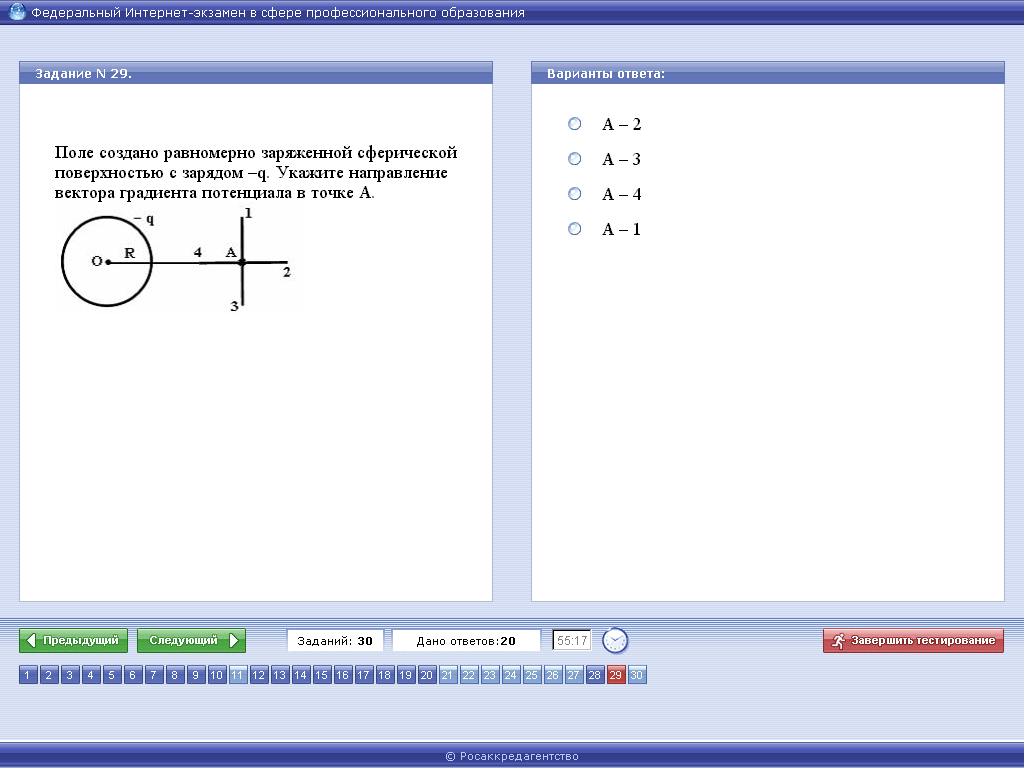Click the current question 29 marker
Screen dimensions: 1024x768
click(x=615, y=675)
